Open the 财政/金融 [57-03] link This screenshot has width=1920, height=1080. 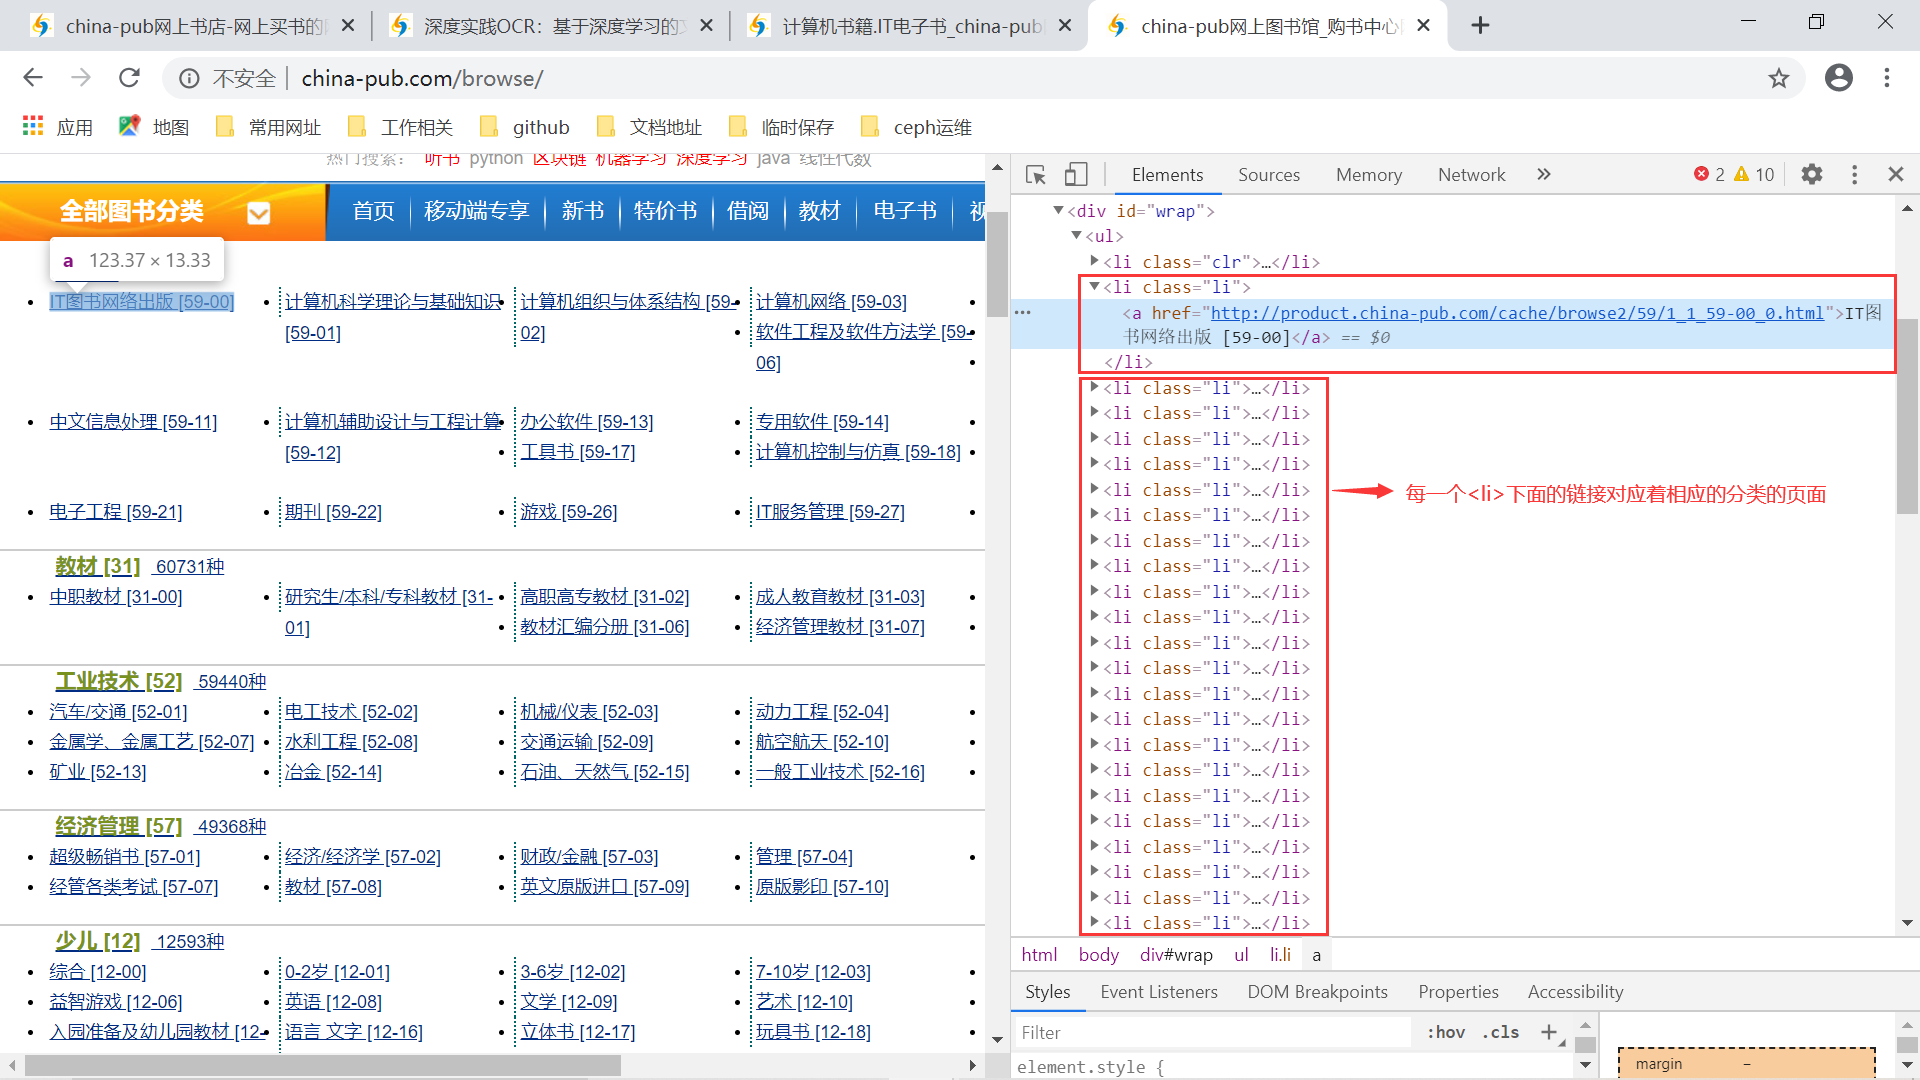[589, 857]
